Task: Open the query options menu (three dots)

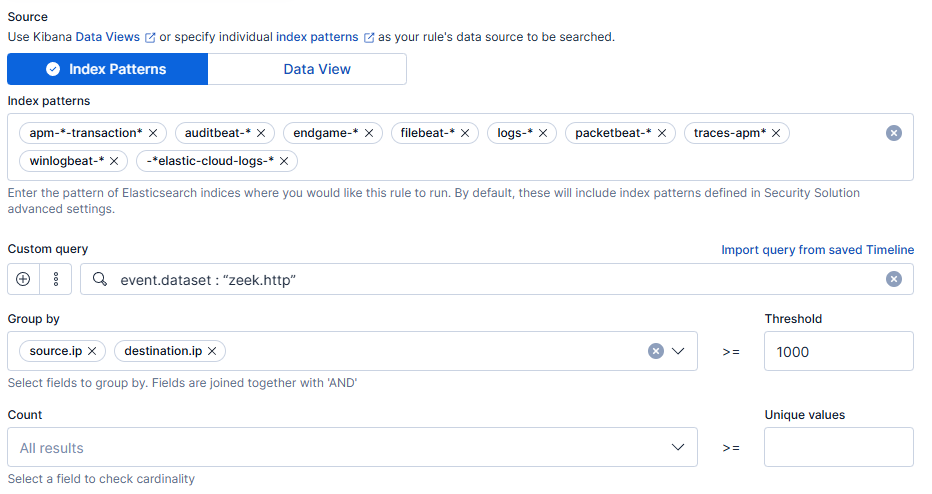Action: point(55,279)
